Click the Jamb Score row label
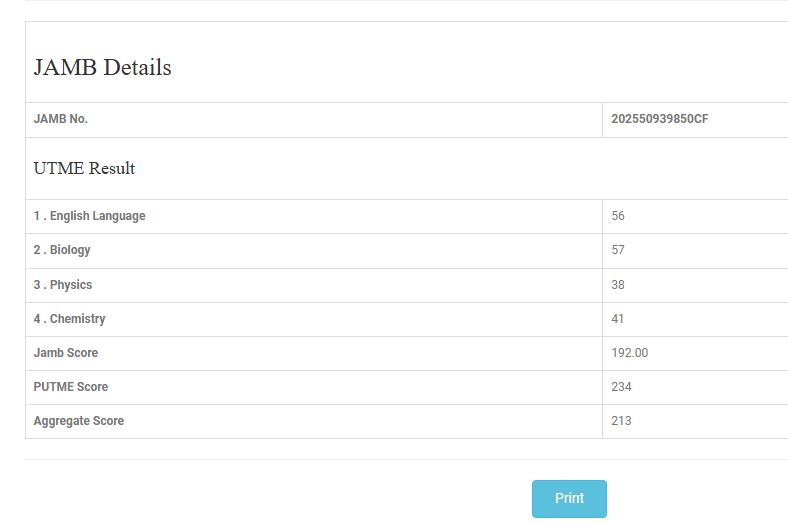This screenshot has width=788, height=524. pyautogui.click(x=66, y=353)
